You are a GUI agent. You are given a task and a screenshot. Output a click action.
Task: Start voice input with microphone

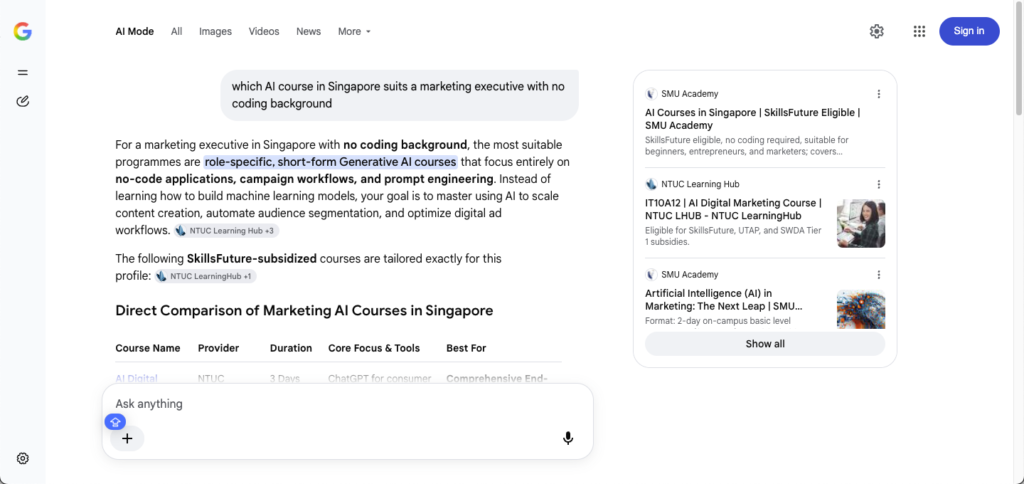click(568, 438)
